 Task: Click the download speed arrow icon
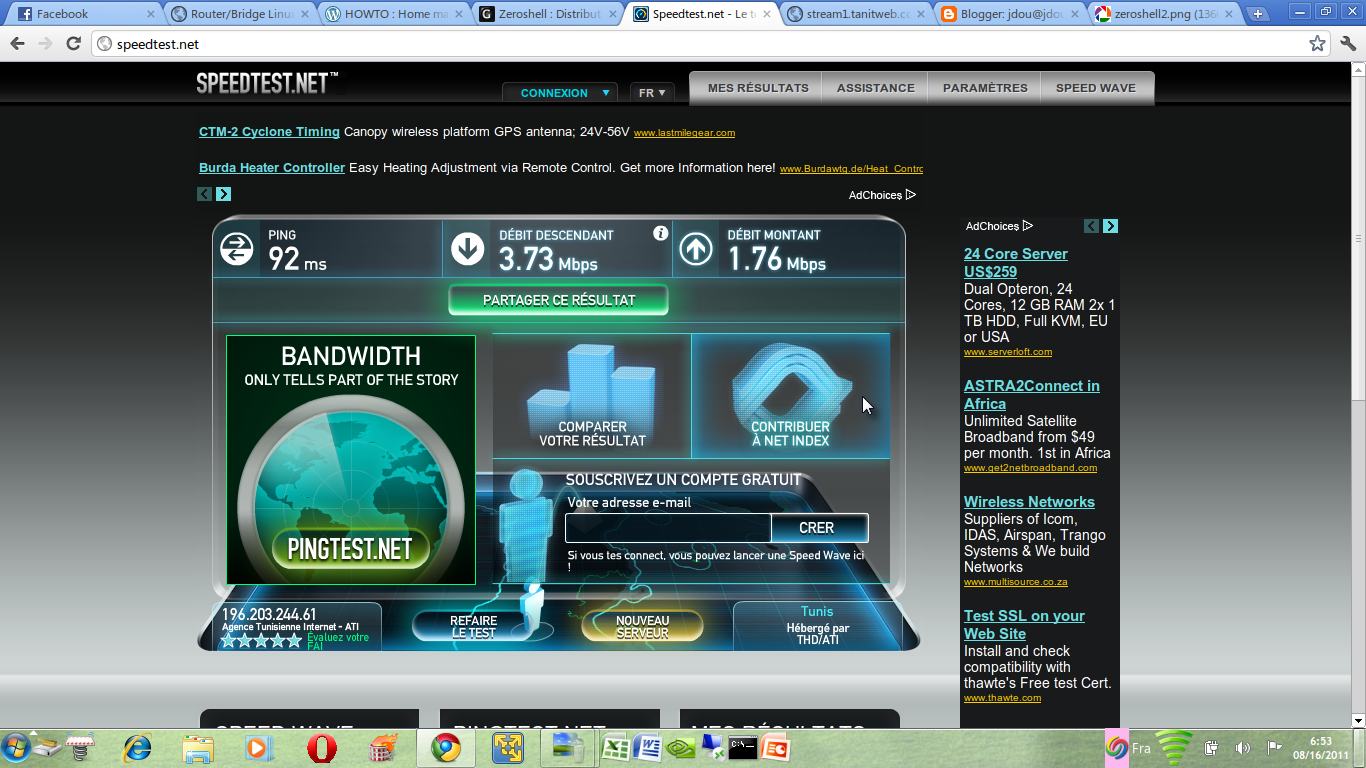click(x=467, y=249)
